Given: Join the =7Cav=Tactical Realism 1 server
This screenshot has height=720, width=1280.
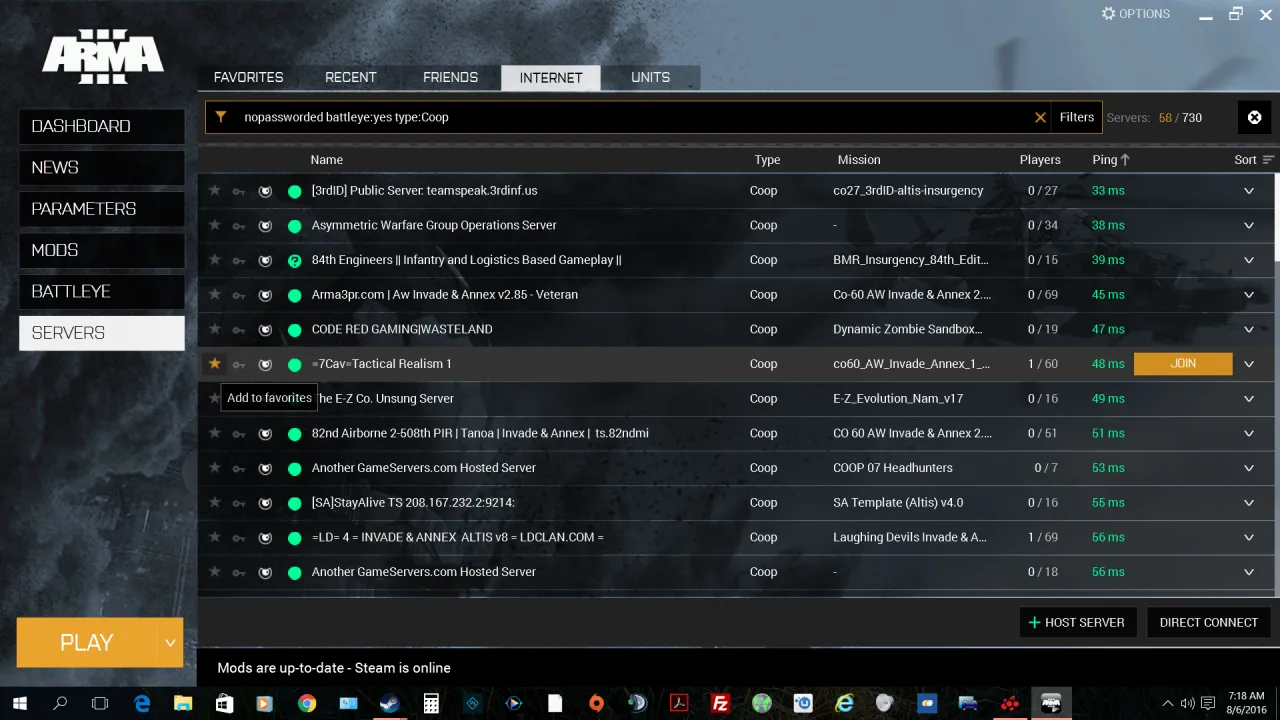Looking at the screenshot, I should (x=1183, y=364).
